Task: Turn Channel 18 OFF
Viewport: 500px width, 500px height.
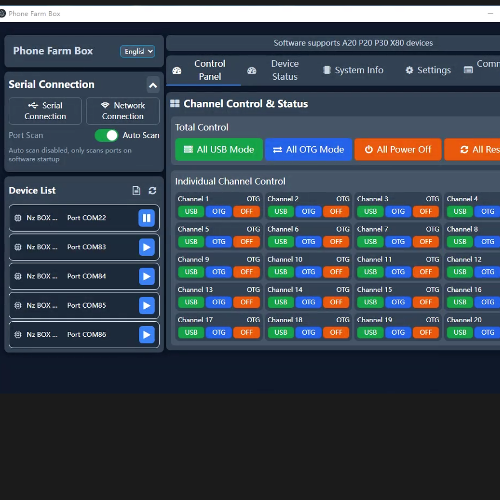Action: pos(336,333)
